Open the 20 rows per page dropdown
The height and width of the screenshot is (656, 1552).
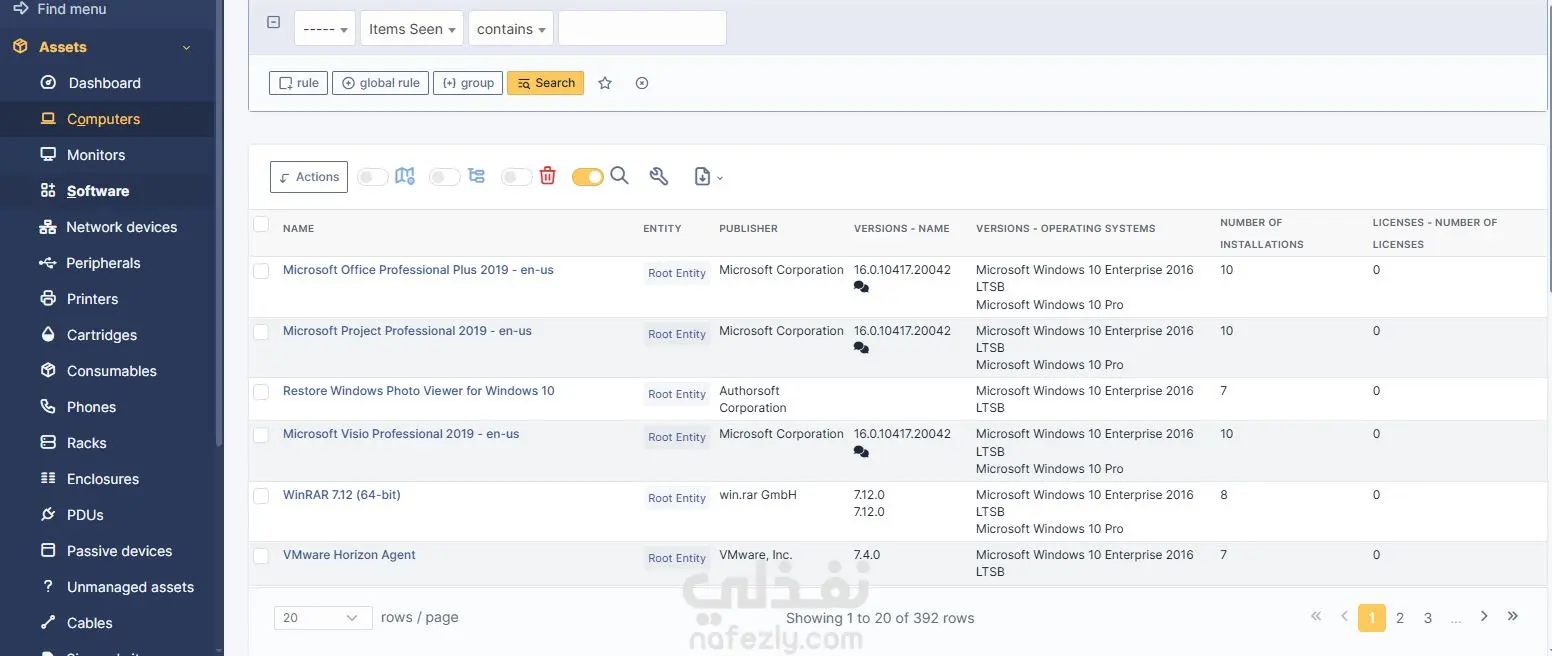323,618
